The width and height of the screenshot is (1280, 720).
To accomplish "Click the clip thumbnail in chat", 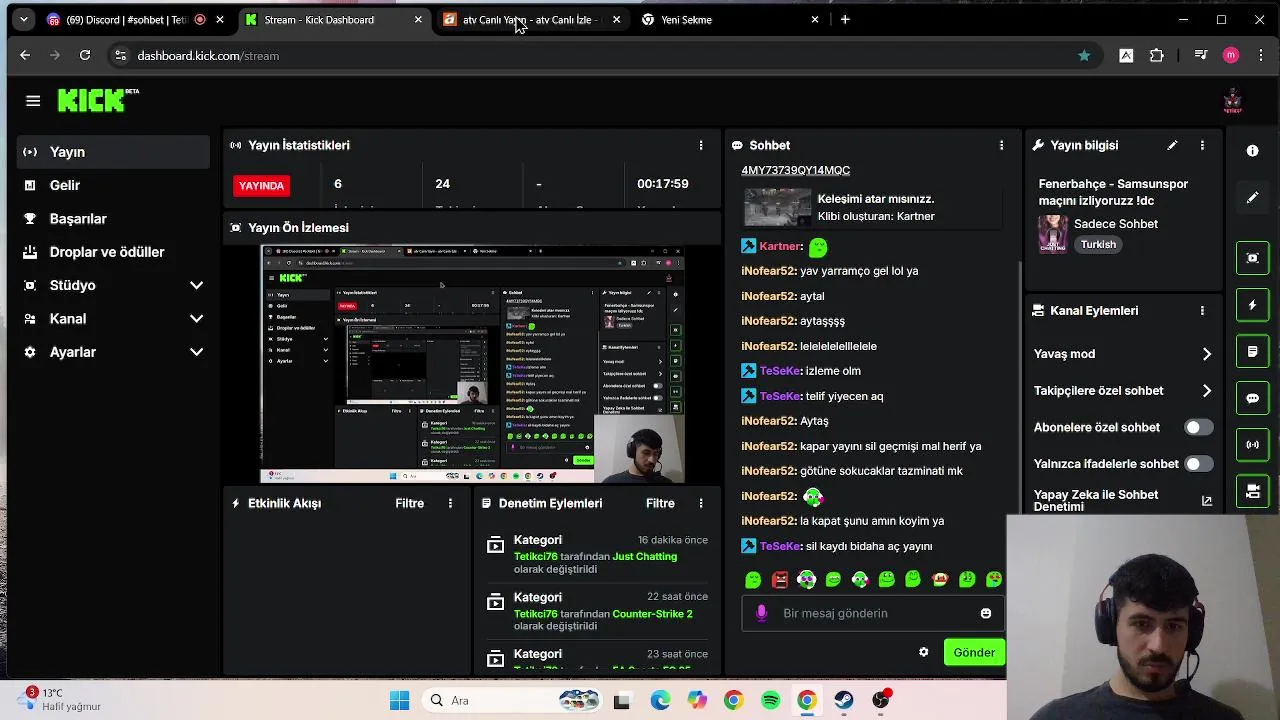I will [x=778, y=207].
